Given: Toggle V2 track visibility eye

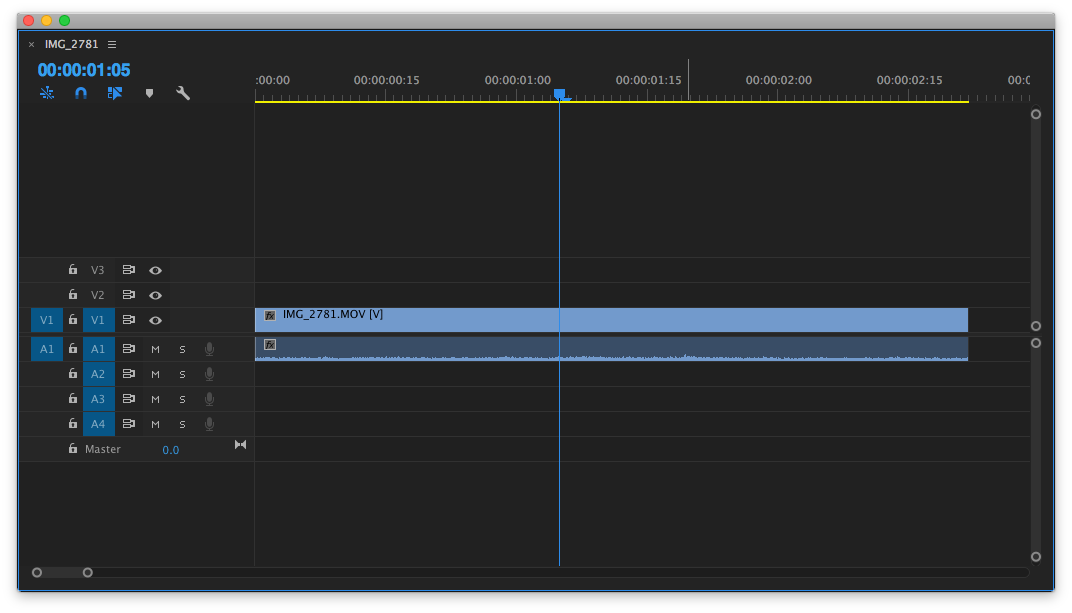Looking at the screenshot, I should (155, 295).
